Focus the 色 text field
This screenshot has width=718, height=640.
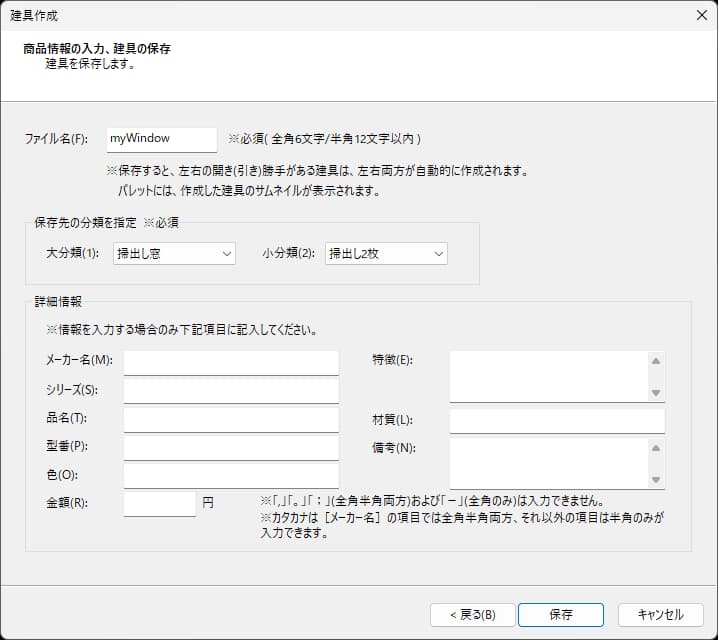(231, 476)
